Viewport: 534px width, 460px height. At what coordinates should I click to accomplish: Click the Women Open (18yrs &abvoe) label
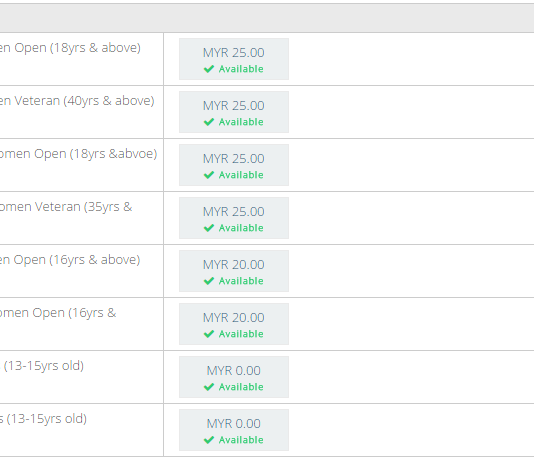pyautogui.click(x=79, y=154)
